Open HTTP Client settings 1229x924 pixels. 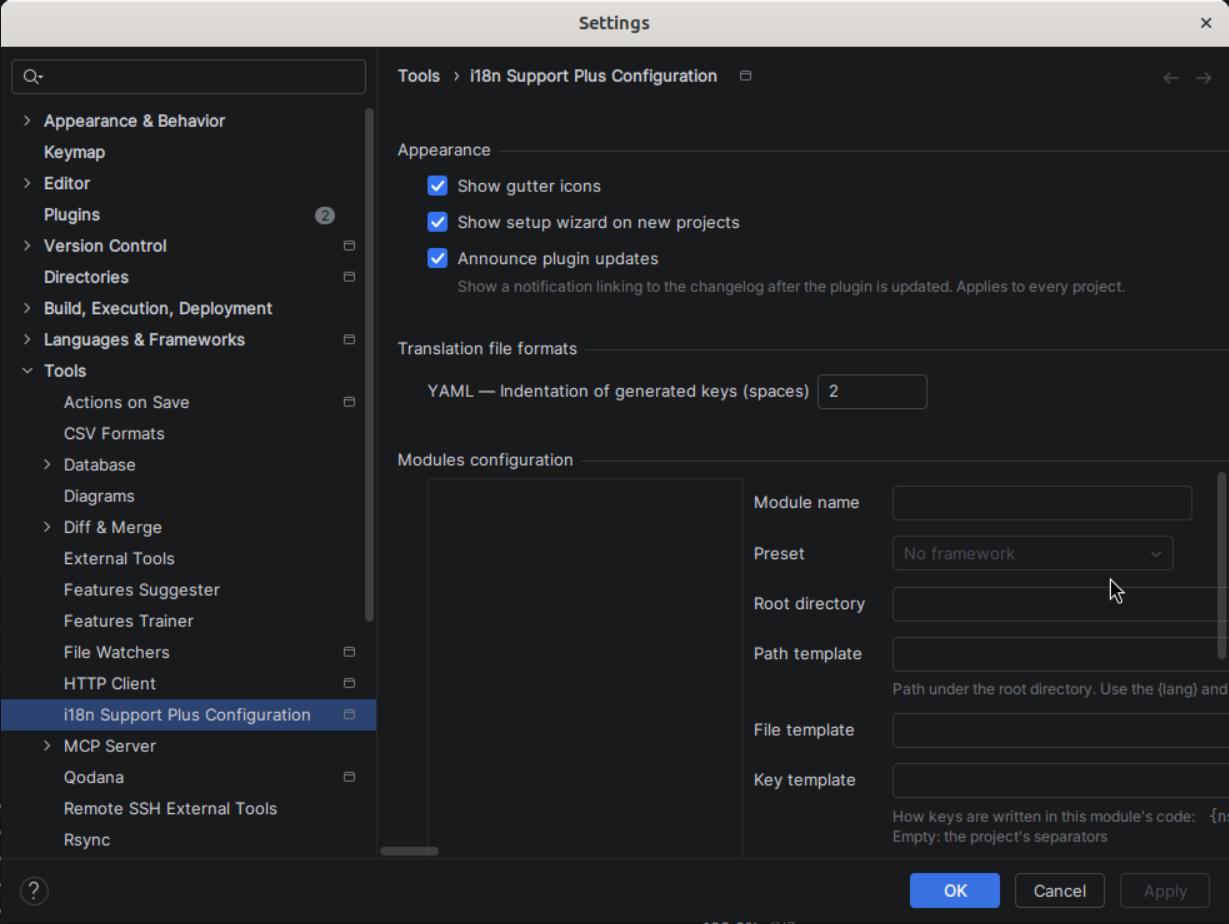(109, 684)
